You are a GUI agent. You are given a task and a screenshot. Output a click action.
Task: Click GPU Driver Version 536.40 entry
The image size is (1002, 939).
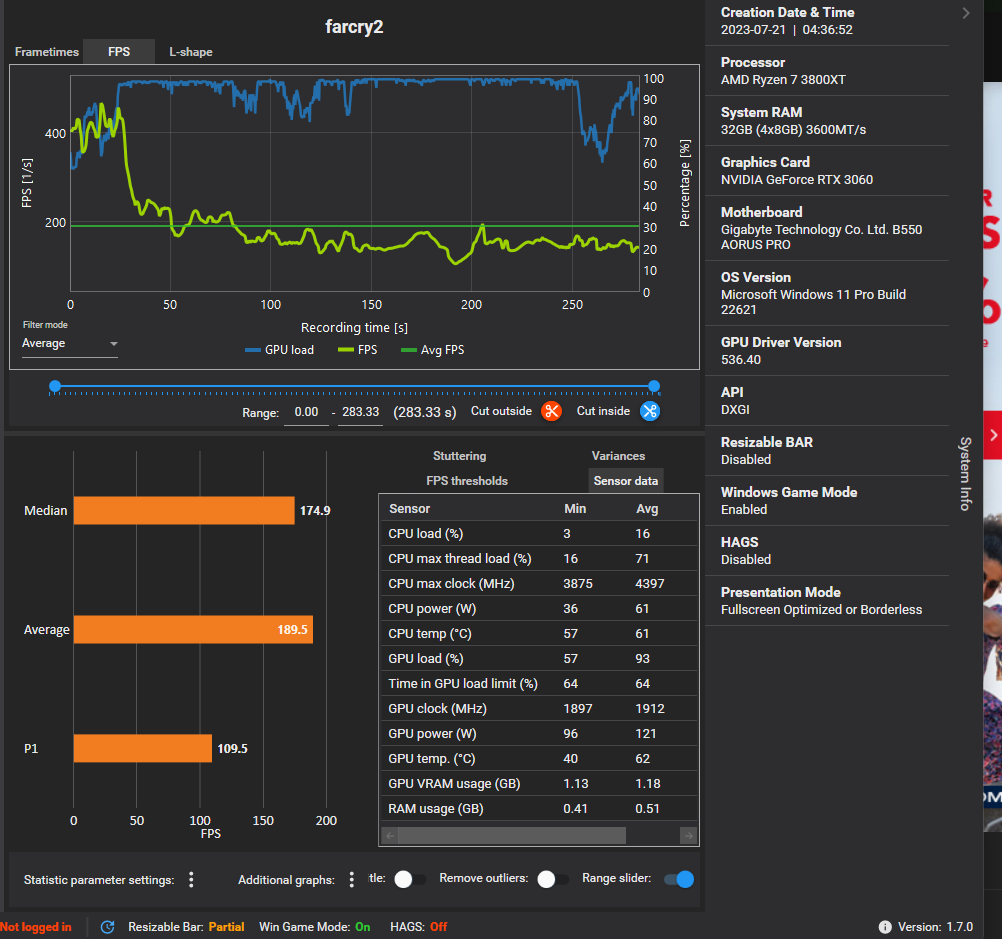[827, 351]
